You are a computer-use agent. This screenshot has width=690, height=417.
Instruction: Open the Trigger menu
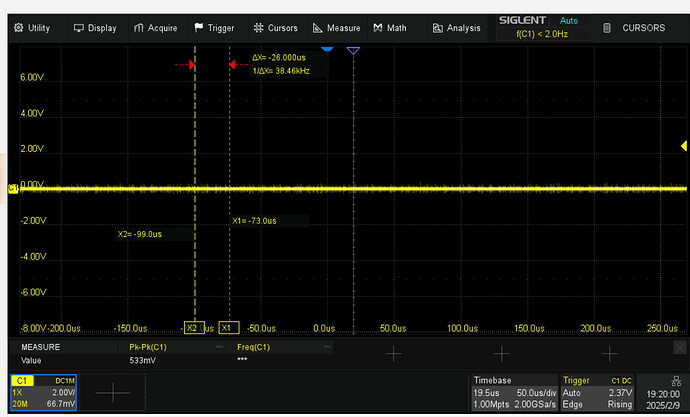[214, 28]
